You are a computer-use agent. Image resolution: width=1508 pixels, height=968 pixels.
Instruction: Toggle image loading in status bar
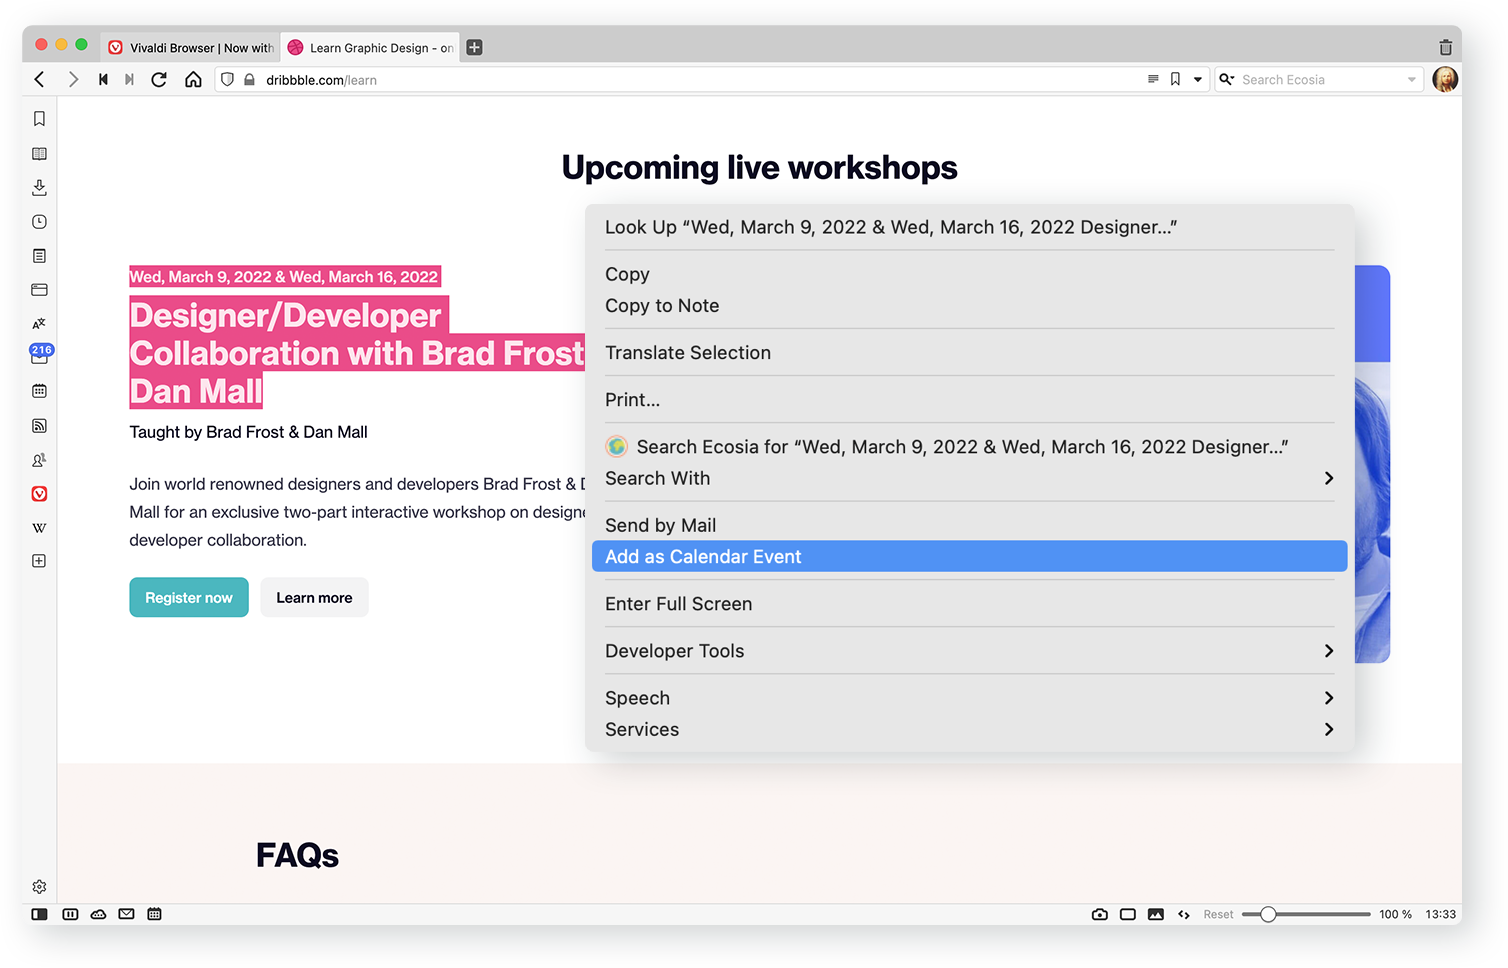(x=1156, y=914)
